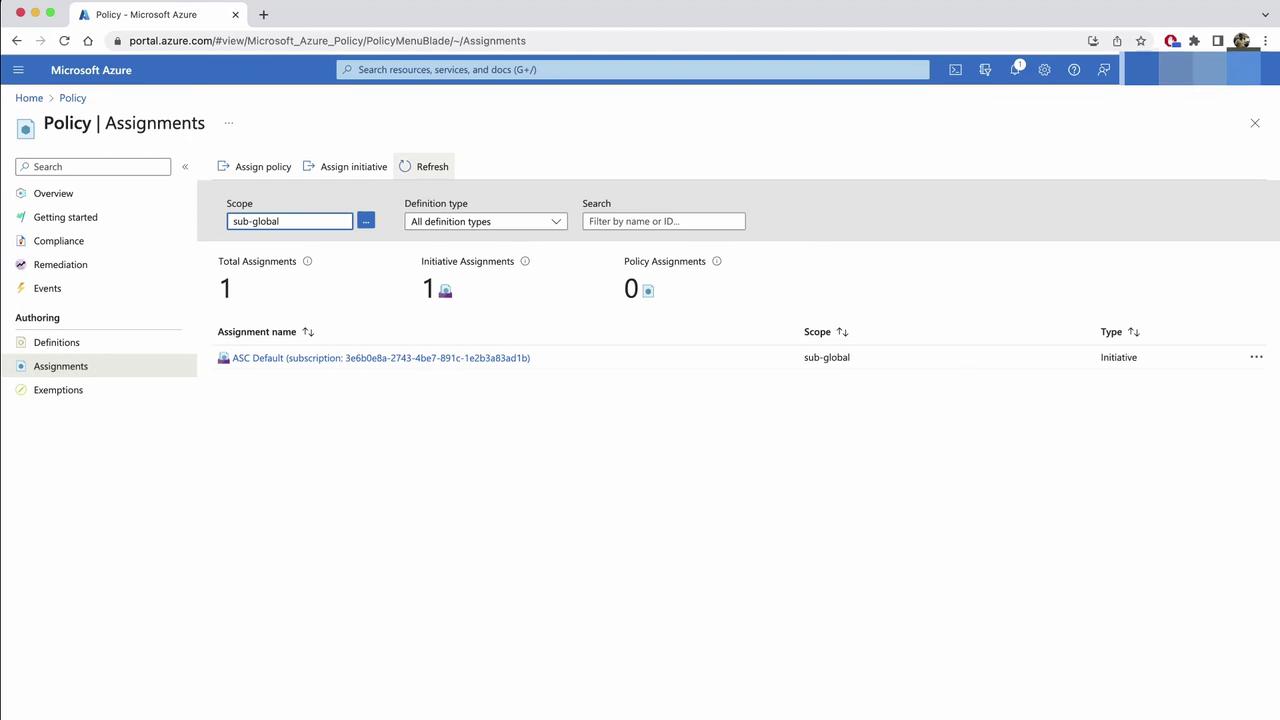Reload the page in the browser
Image resolution: width=1280 pixels, height=720 pixels.
64,41
